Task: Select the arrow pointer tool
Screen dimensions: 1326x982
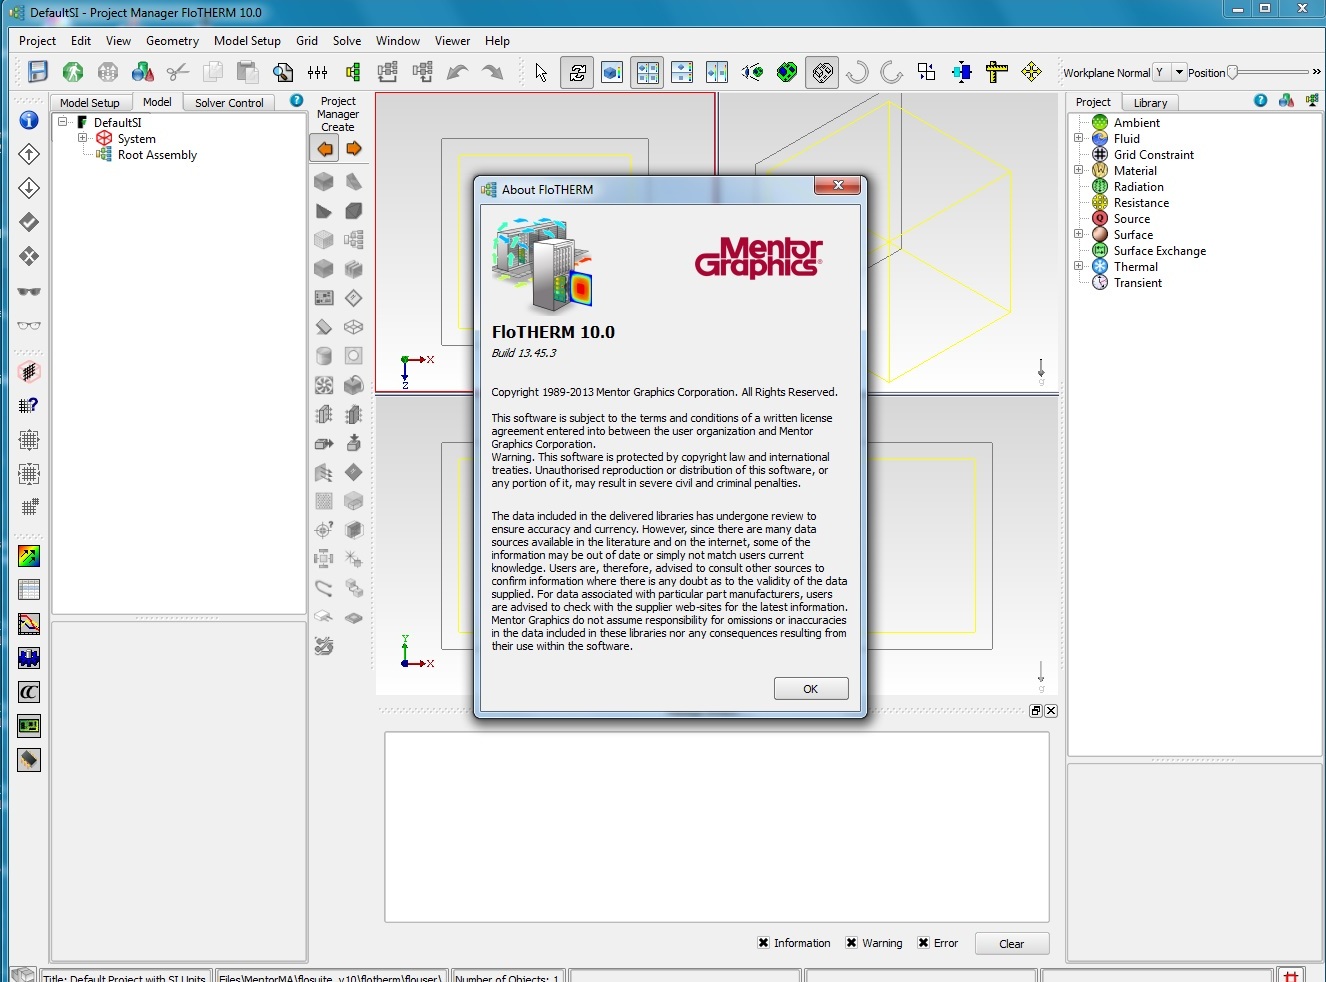Action: pyautogui.click(x=541, y=72)
